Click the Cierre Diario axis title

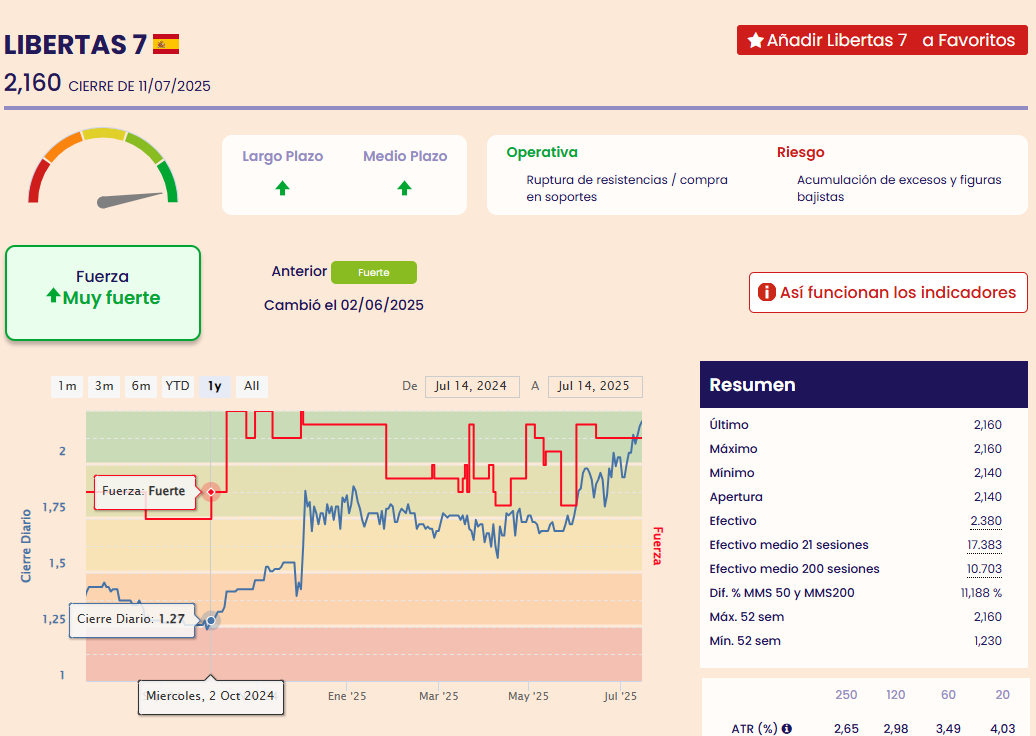pyautogui.click(x=26, y=546)
